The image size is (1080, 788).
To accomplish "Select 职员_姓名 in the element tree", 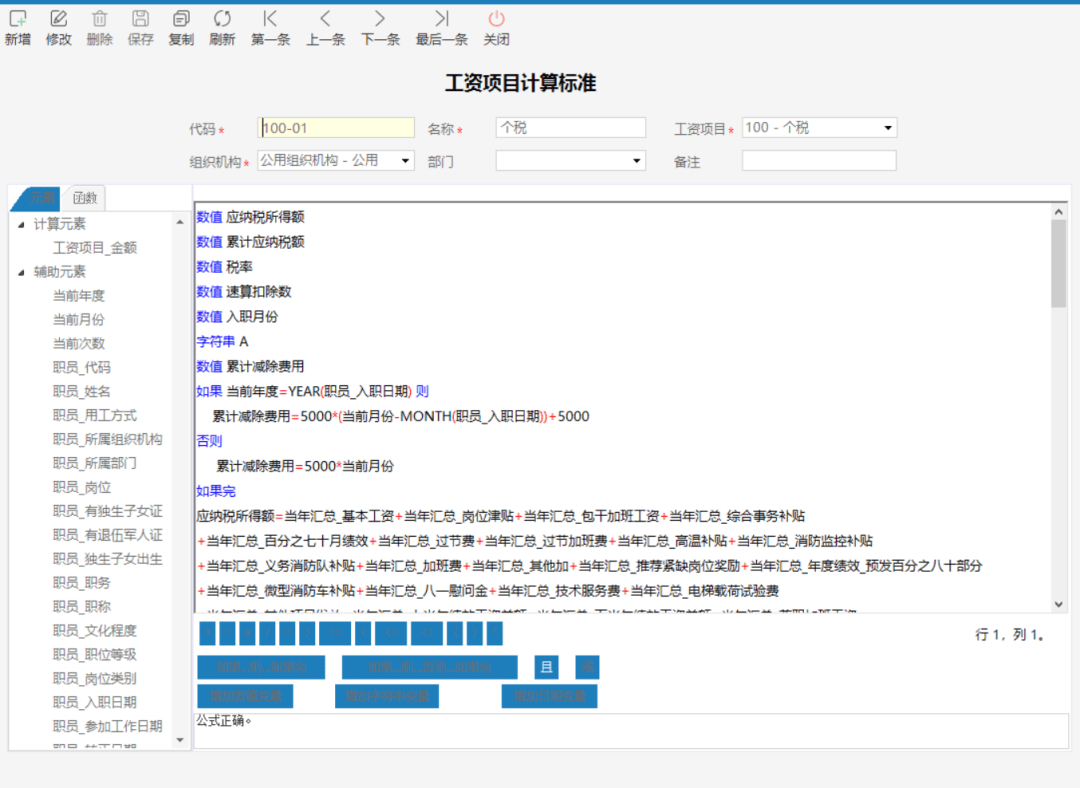I will point(81,391).
